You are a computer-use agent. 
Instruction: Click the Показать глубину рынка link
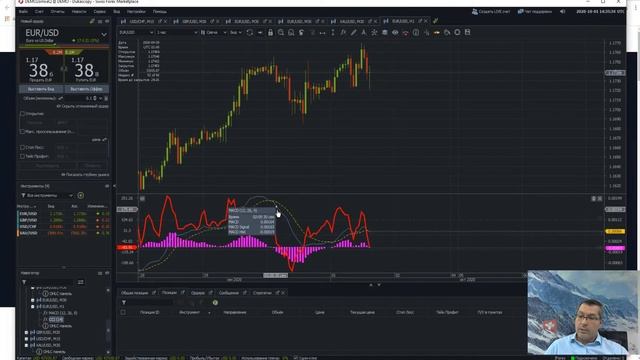click(x=85, y=174)
